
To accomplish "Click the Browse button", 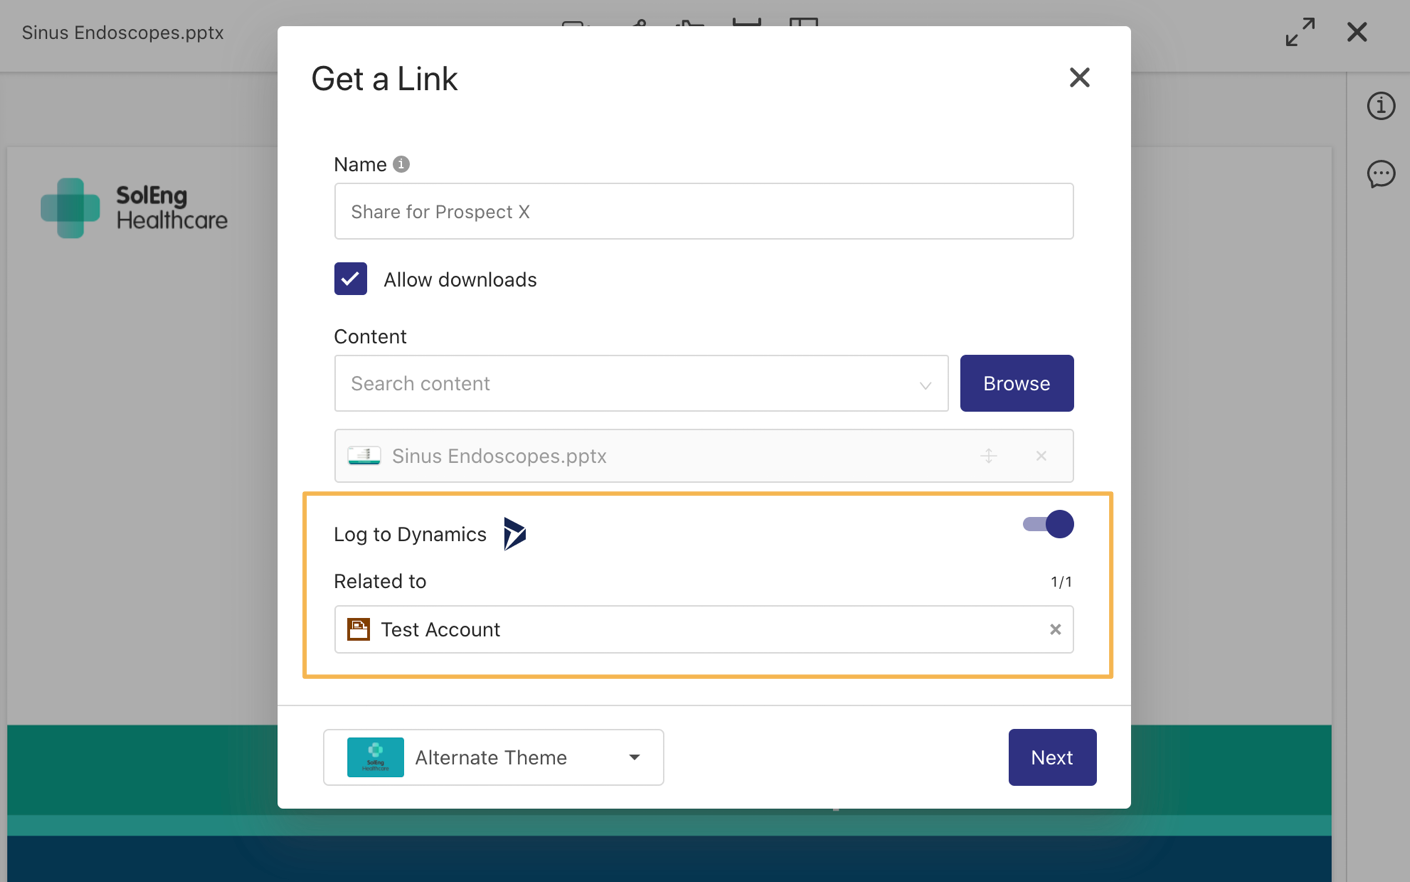I will [x=1017, y=383].
